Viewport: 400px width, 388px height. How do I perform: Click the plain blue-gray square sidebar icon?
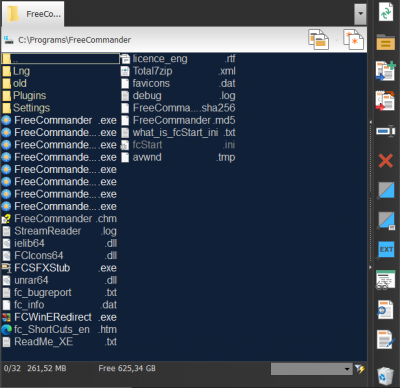click(386, 190)
